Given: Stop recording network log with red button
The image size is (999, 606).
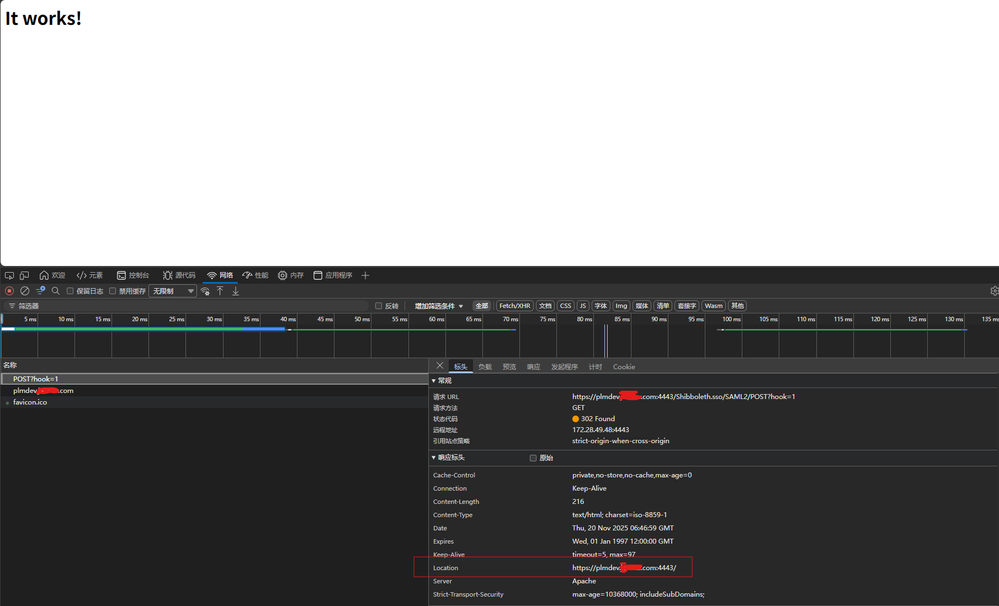Looking at the screenshot, I should 9,291.
